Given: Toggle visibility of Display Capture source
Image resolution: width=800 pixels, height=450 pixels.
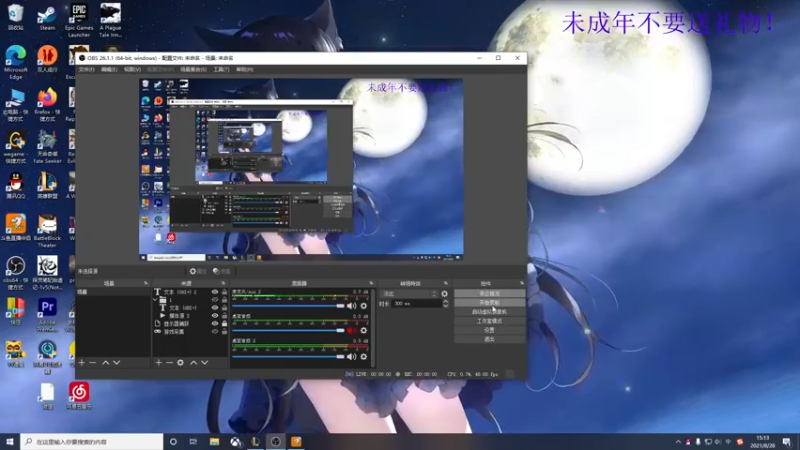Looking at the screenshot, I should coord(215,323).
